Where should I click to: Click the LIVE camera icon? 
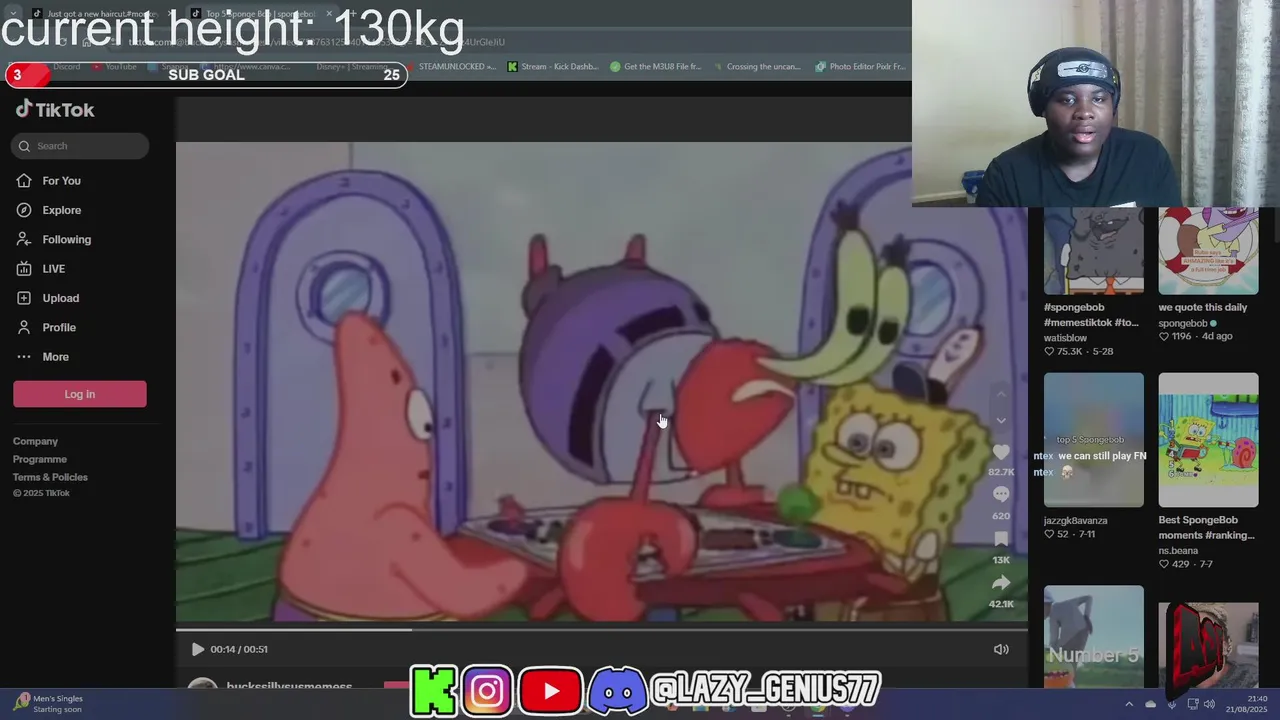24,269
